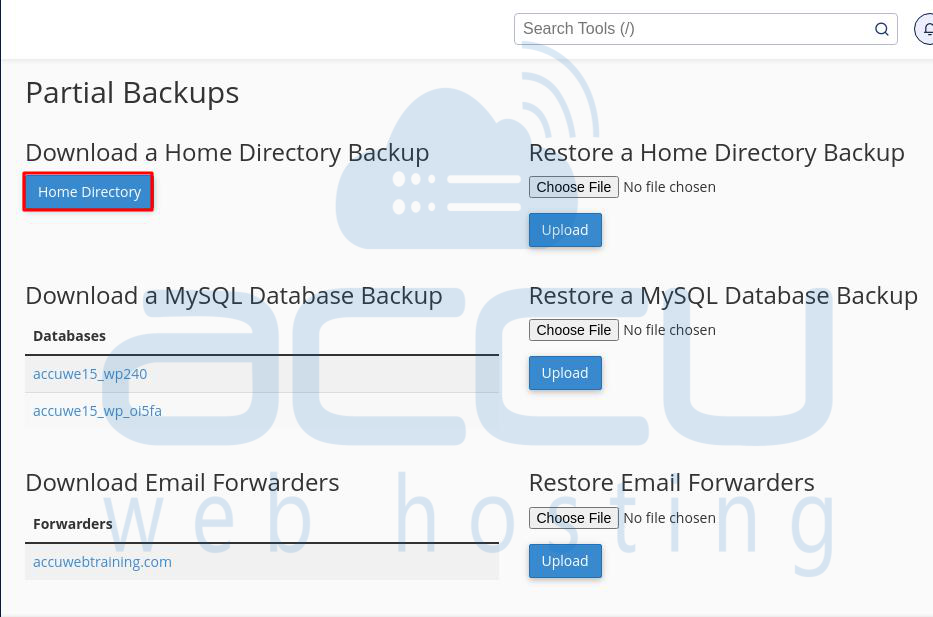Download the accuwe15_wp_oi5fa database backup
Viewport: 933px width, 617px height.
click(97, 411)
